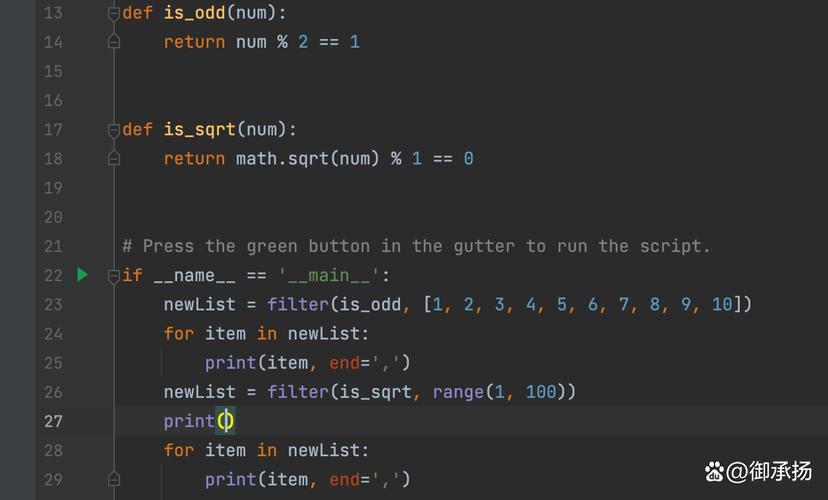Click '__name__' on line 22
Viewport: 828px width, 500px height.
tap(194, 276)
